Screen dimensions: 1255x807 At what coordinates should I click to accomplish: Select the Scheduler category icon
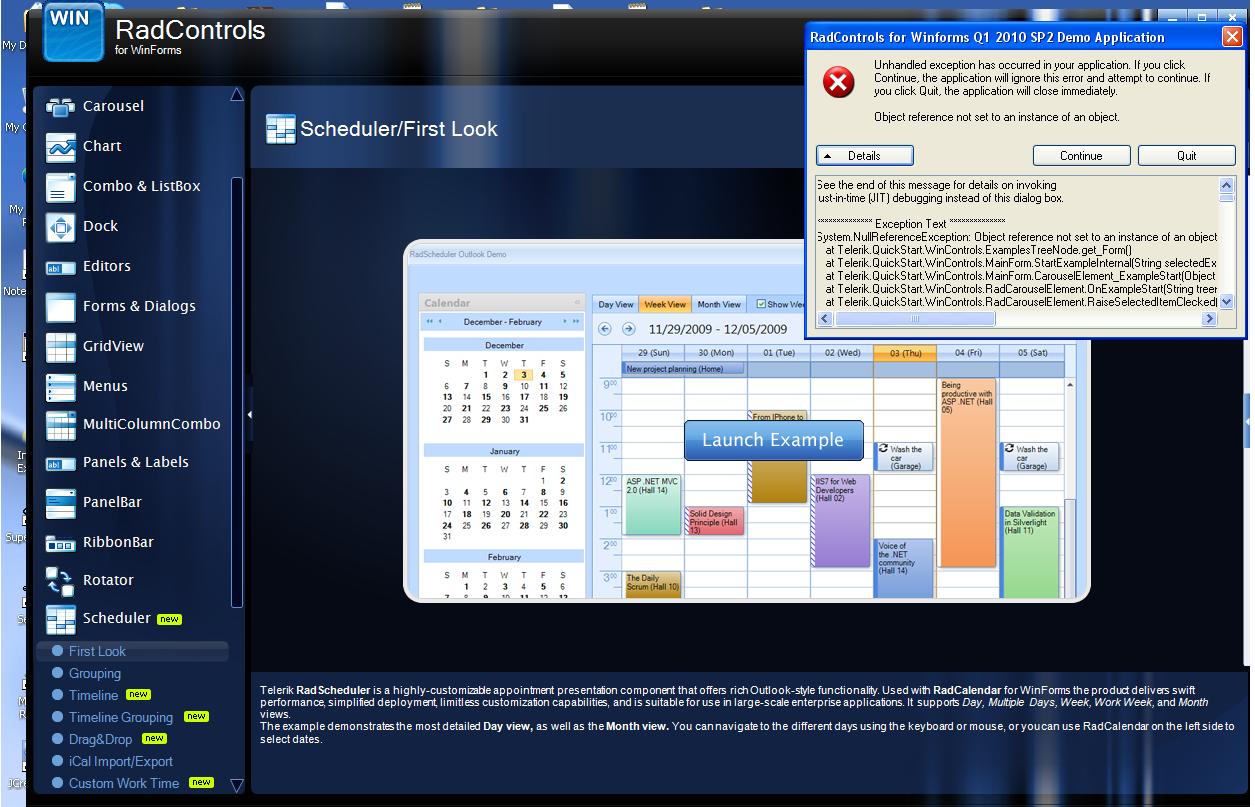click(61, 619)
